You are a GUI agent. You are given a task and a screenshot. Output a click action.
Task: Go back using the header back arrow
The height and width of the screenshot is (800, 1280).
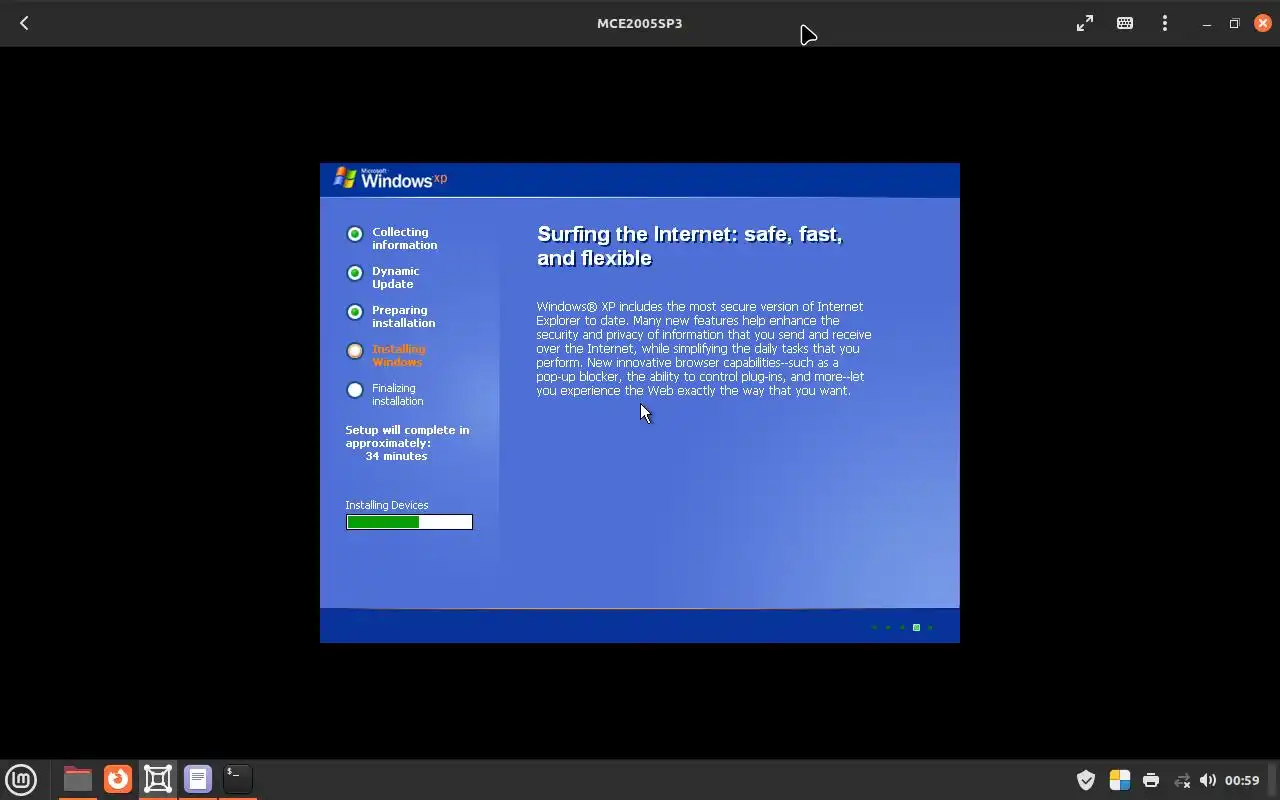(24, 23)
